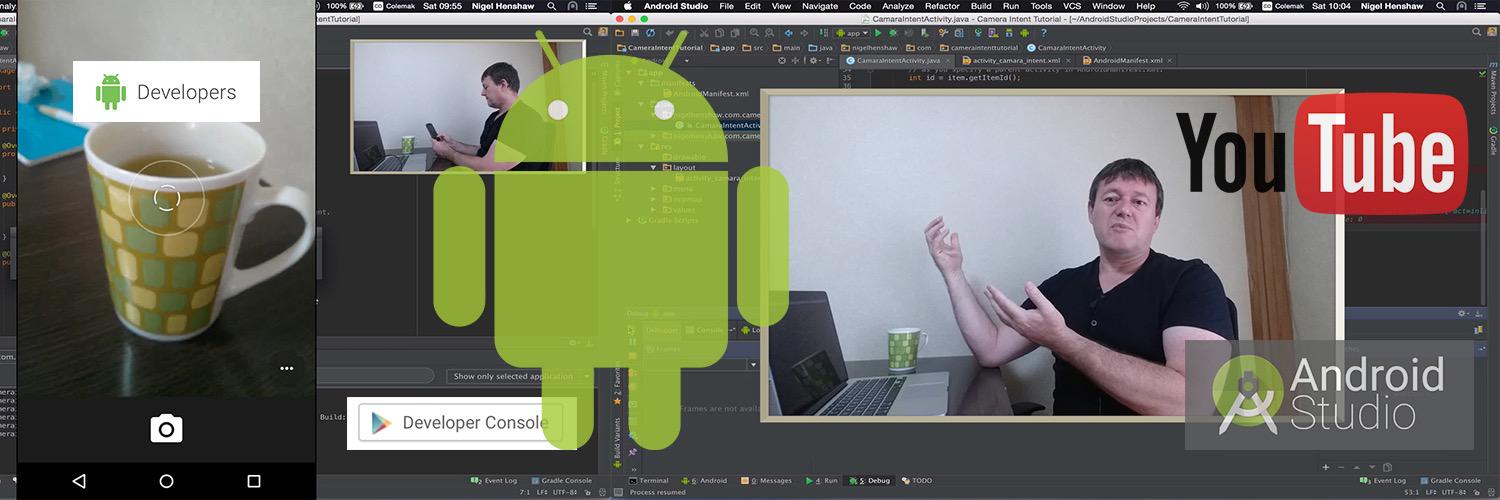This screenshot has height=500, width=1500.
Task: Click the Debug bug icon in toolbar
Action: (x=894, y=33)
